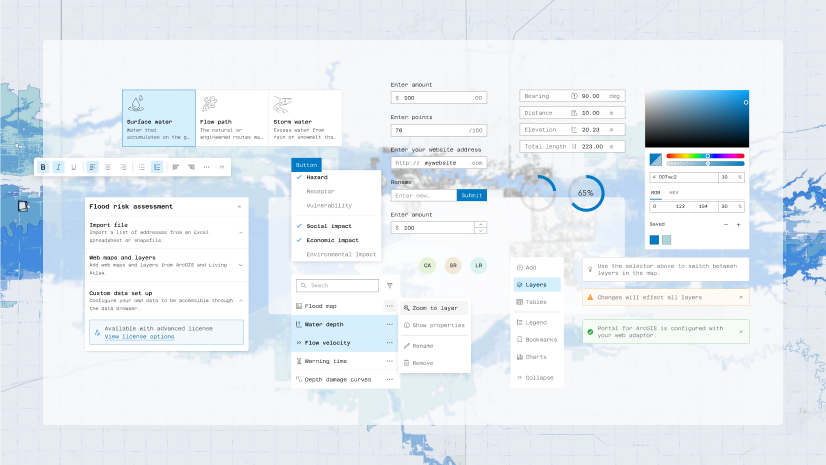Click the LR avatar

tap(479, 265)
